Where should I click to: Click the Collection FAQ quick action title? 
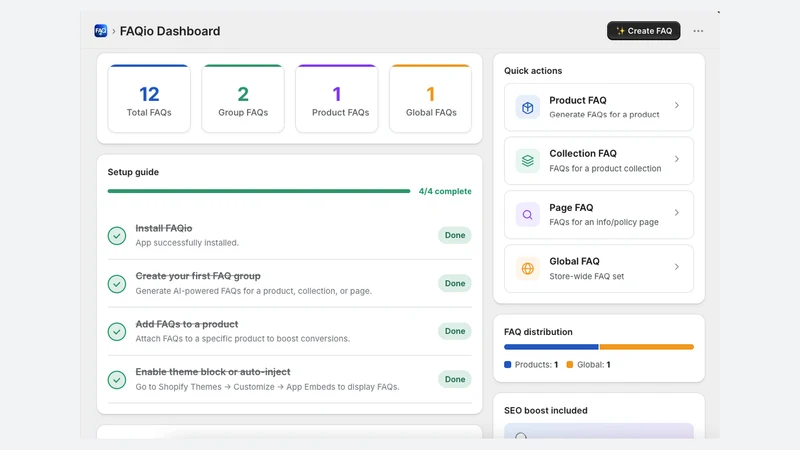click(583, 154)
